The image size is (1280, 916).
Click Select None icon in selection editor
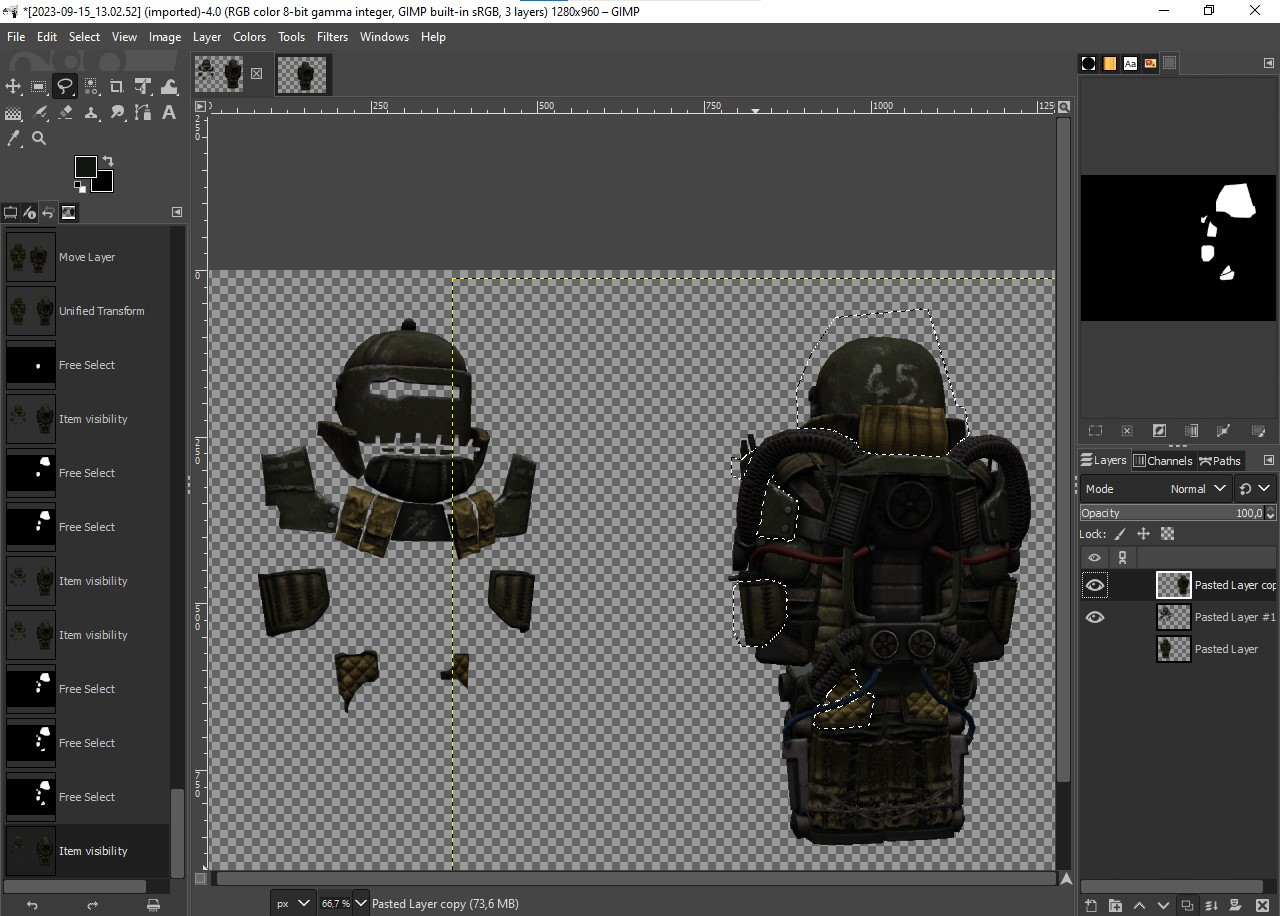coord(1127,431)
